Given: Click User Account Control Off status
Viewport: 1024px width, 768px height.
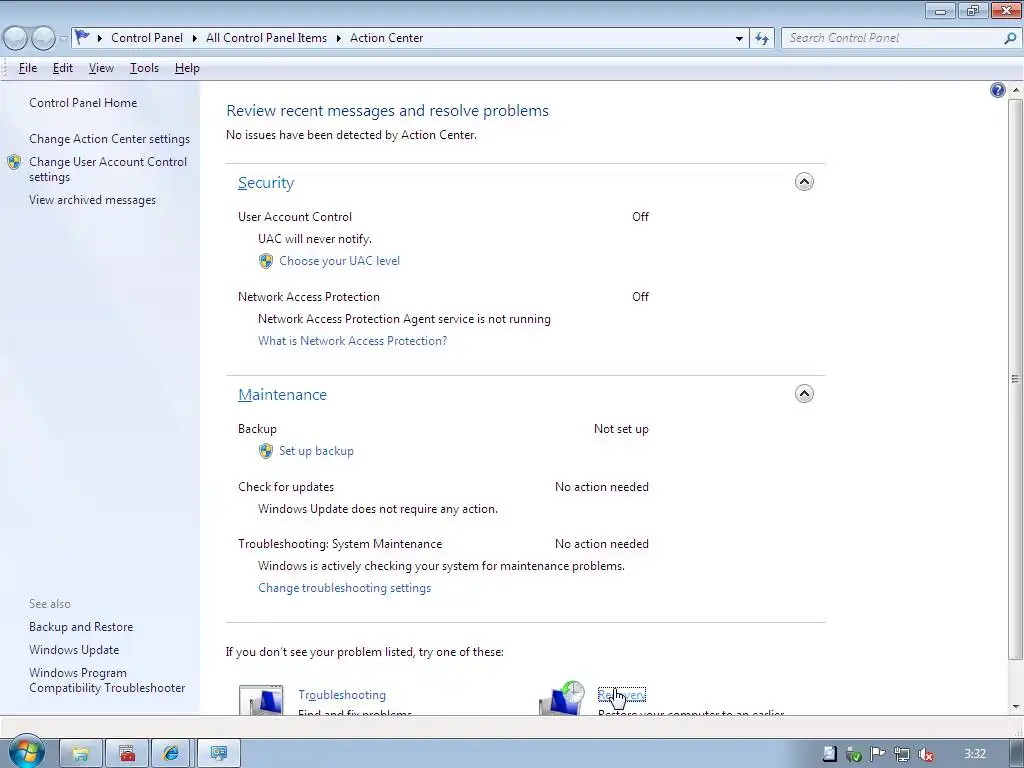Looking at the screenshot, I should pos(640,217).
